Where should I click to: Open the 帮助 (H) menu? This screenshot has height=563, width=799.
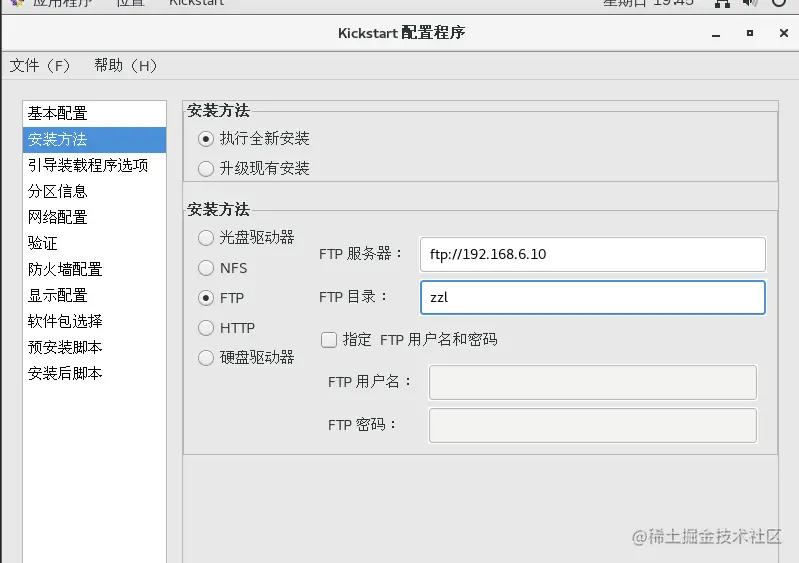coord(125,65)
